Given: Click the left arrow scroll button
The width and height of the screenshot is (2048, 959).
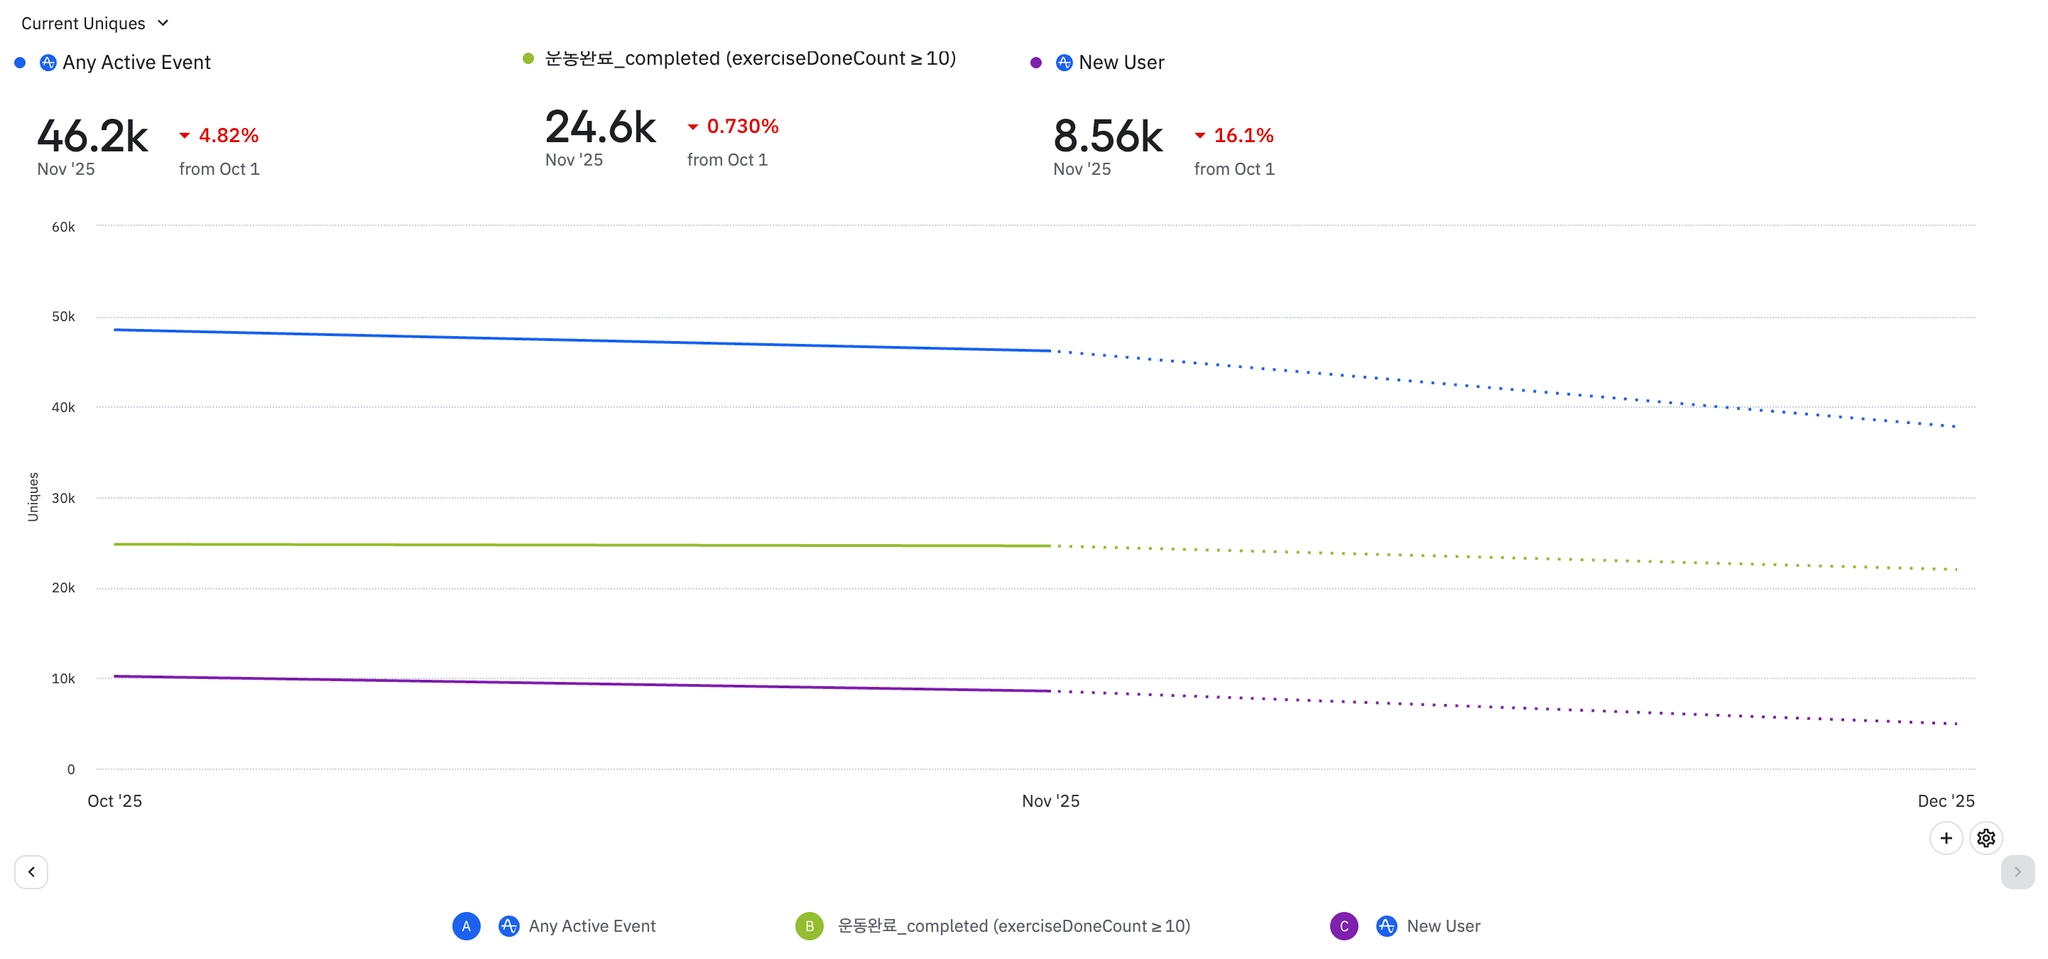Looking at the screenshot, I should tap(31, 872).
